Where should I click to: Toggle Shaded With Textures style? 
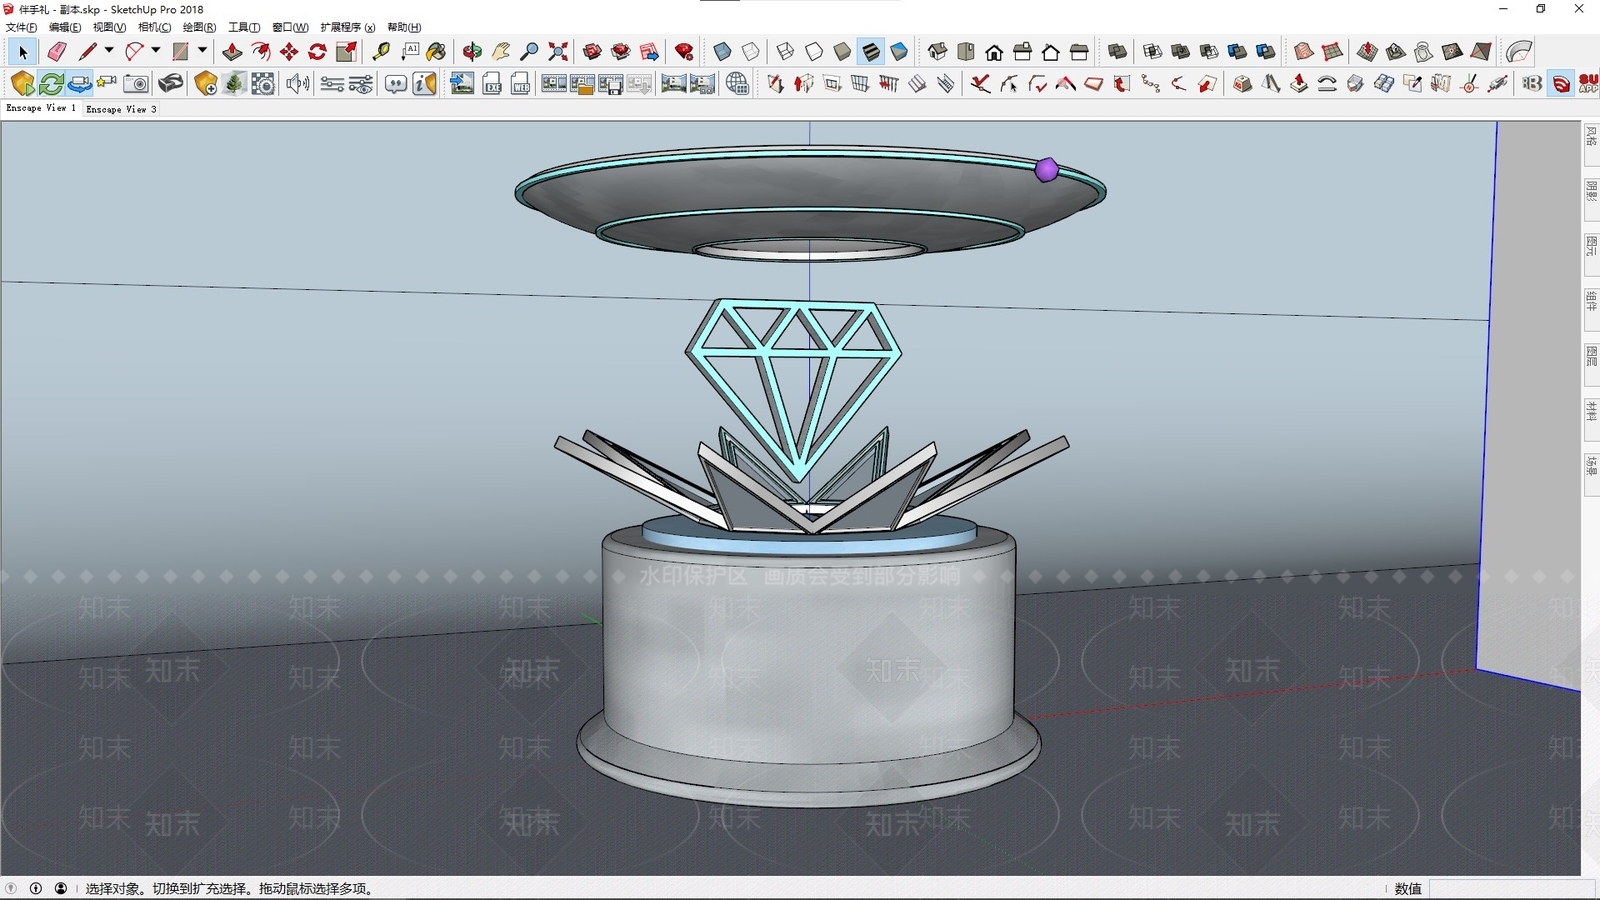click(871, 52)
